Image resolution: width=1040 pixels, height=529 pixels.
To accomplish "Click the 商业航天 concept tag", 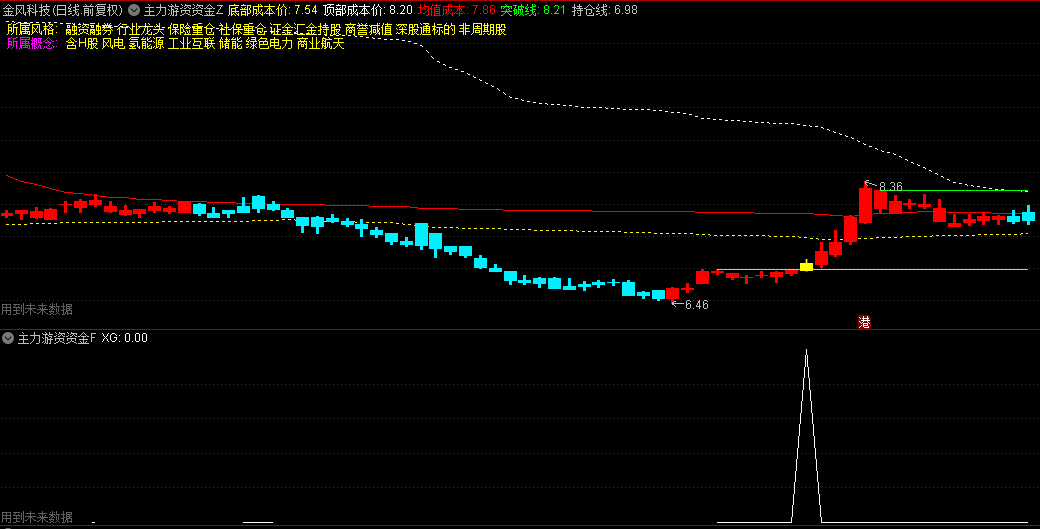I will [x=320, y=44].
